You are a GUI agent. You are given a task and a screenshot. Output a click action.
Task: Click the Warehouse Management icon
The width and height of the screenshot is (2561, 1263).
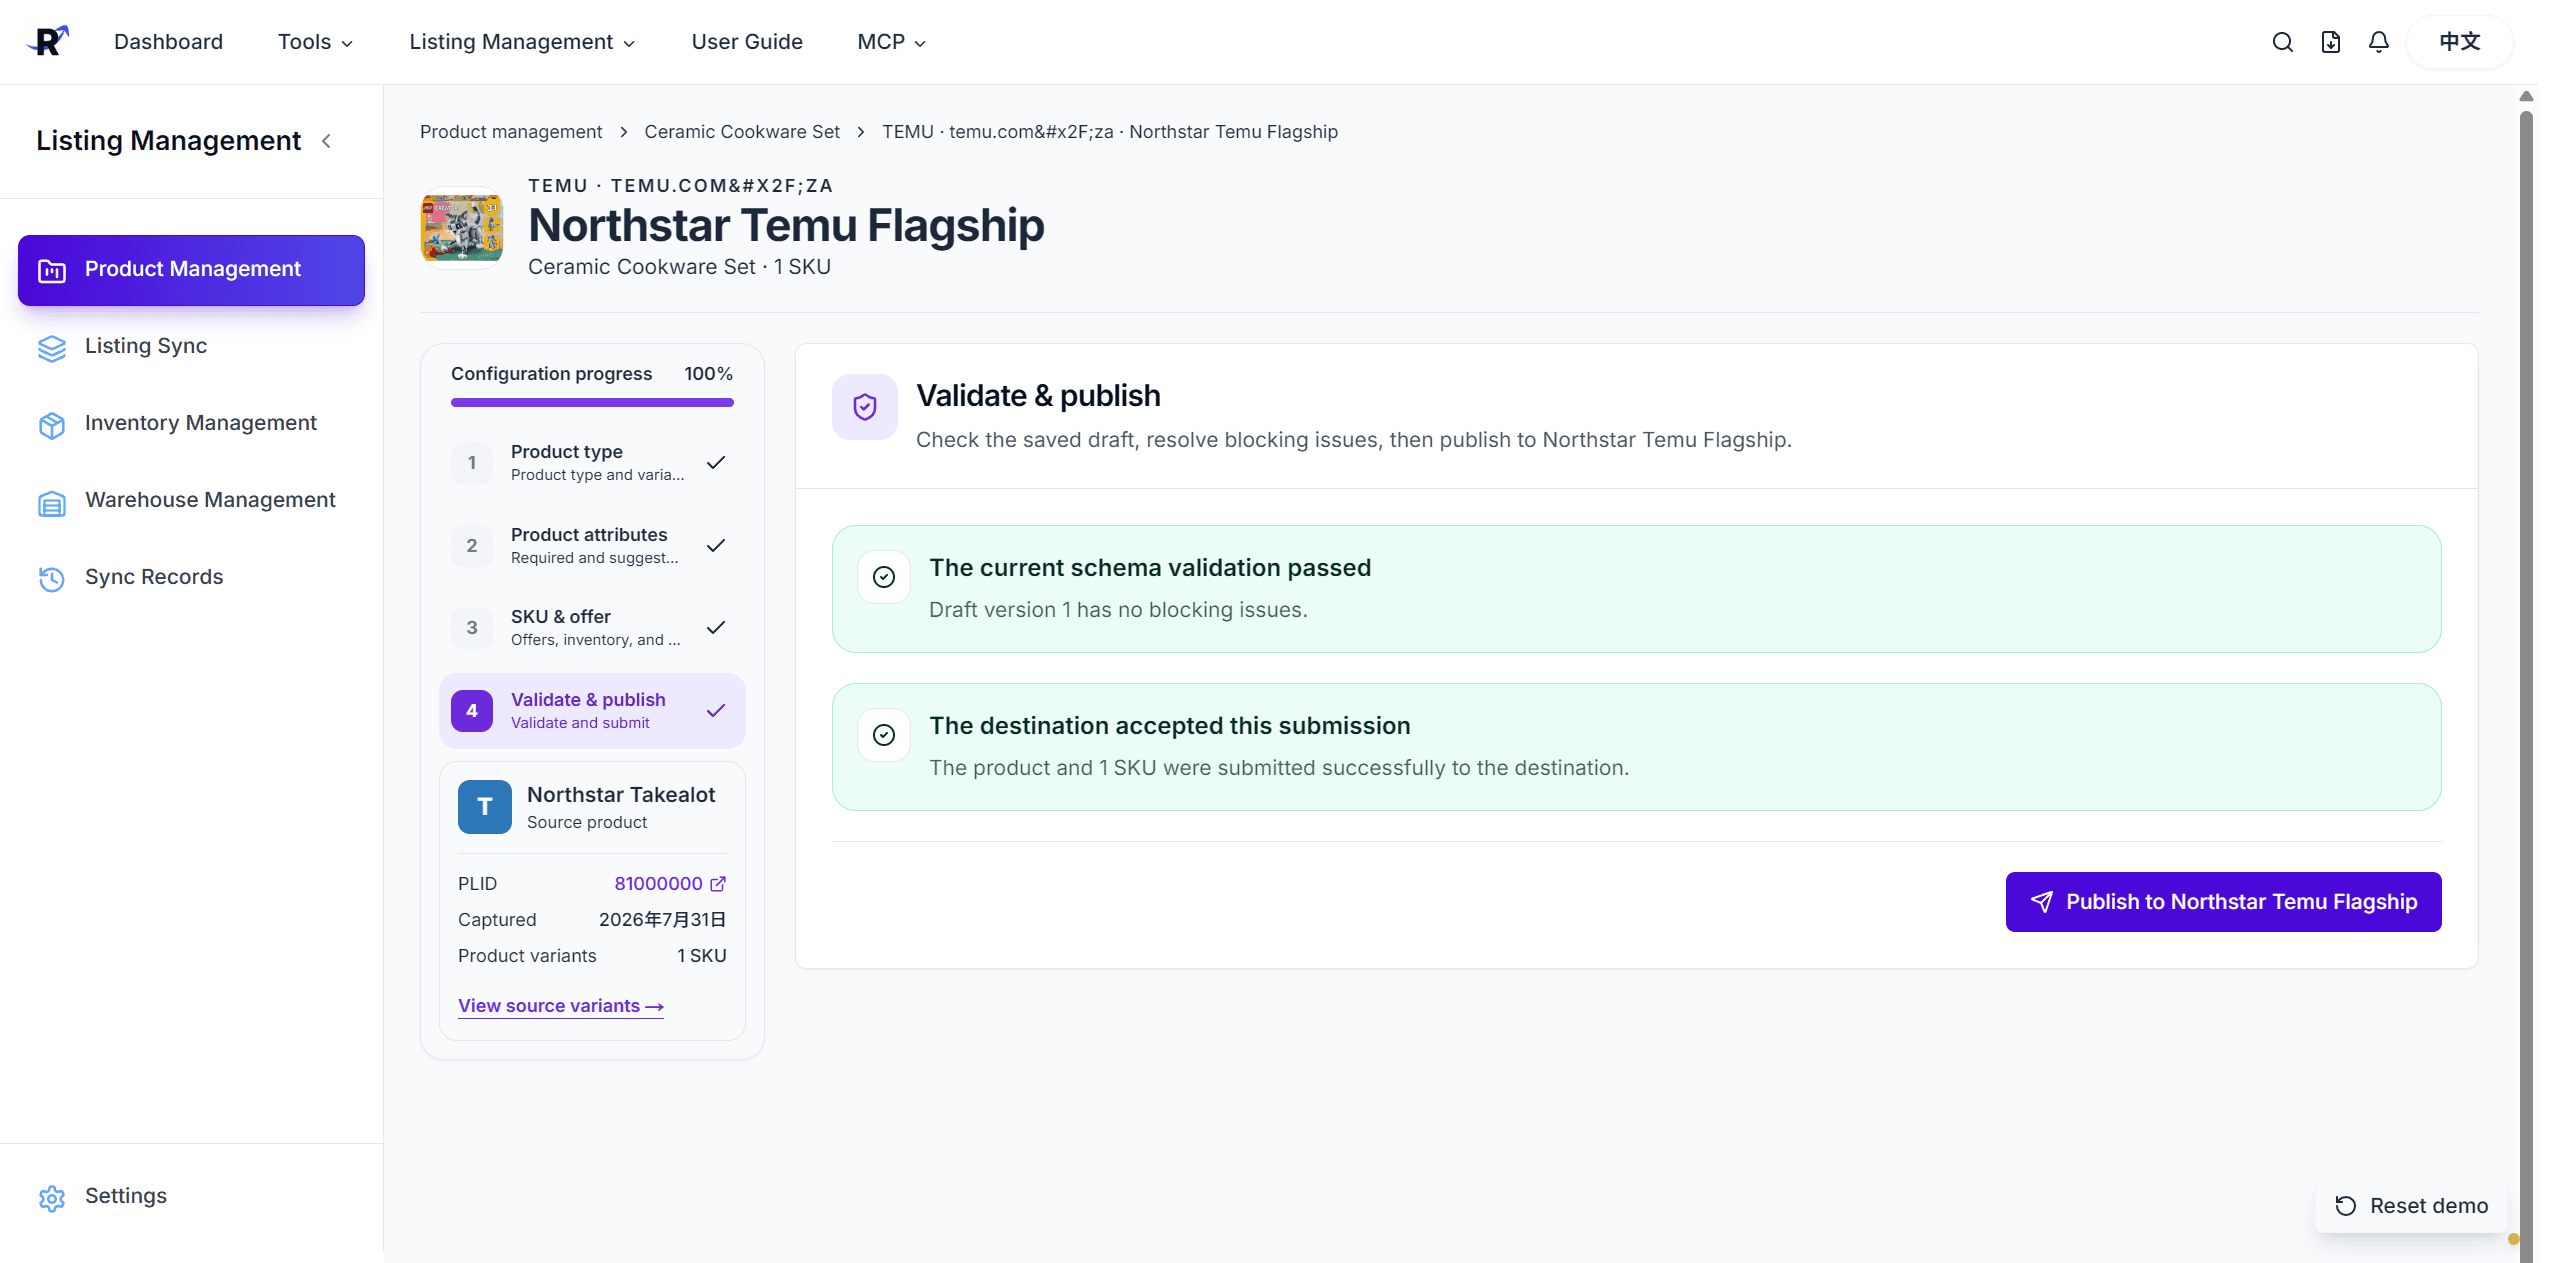[52, 502]
